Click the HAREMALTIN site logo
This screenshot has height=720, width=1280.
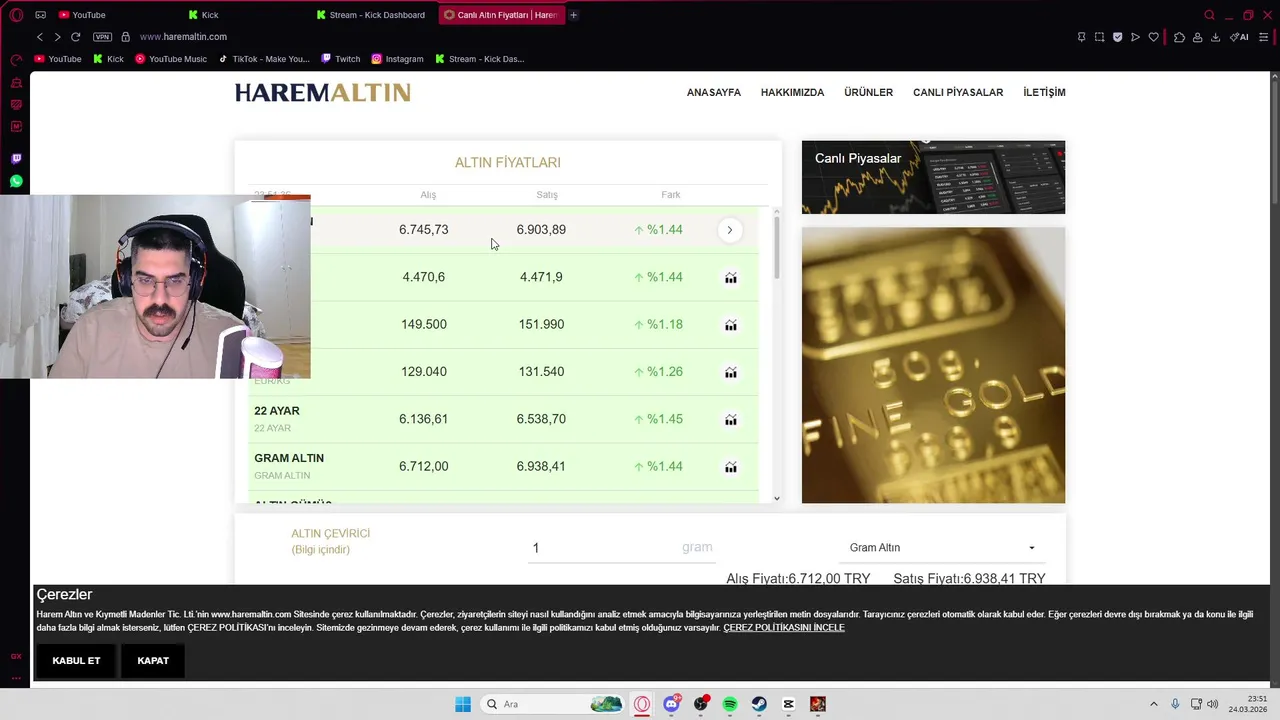point(322,93)
